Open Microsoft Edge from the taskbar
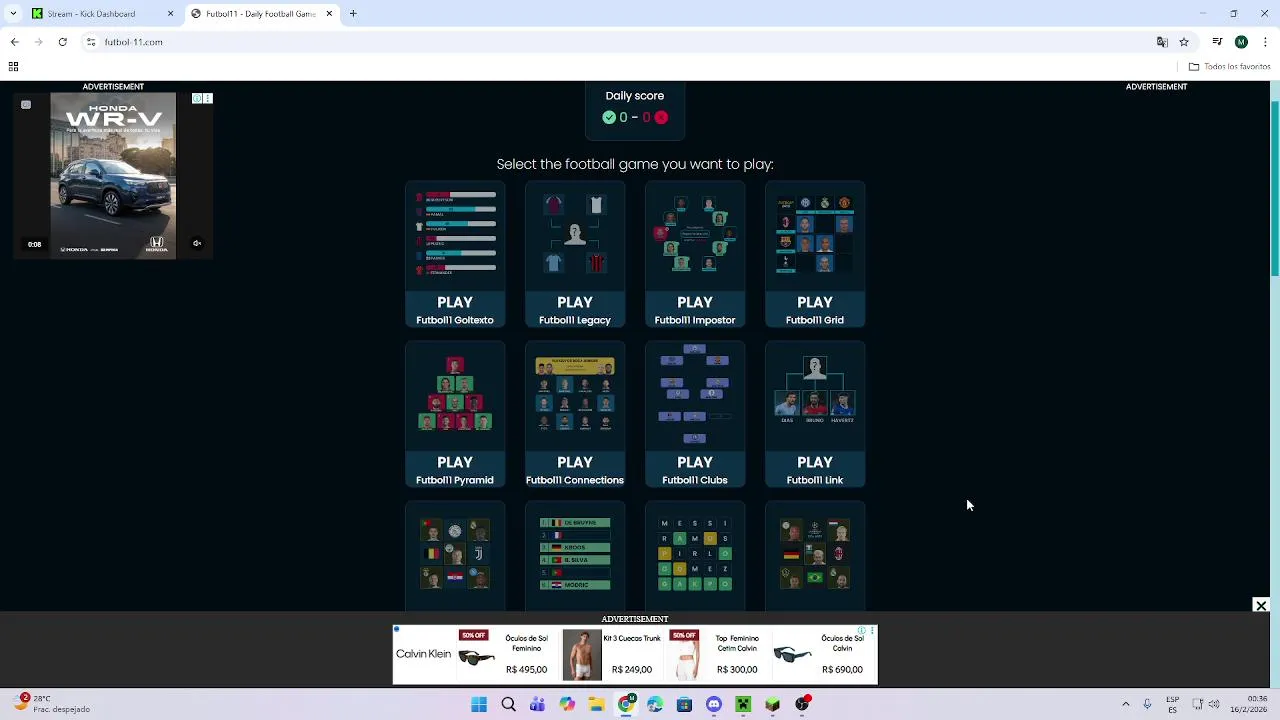Image resolution: width=1280 pixels, height=720 pixels. coord(655,705)
